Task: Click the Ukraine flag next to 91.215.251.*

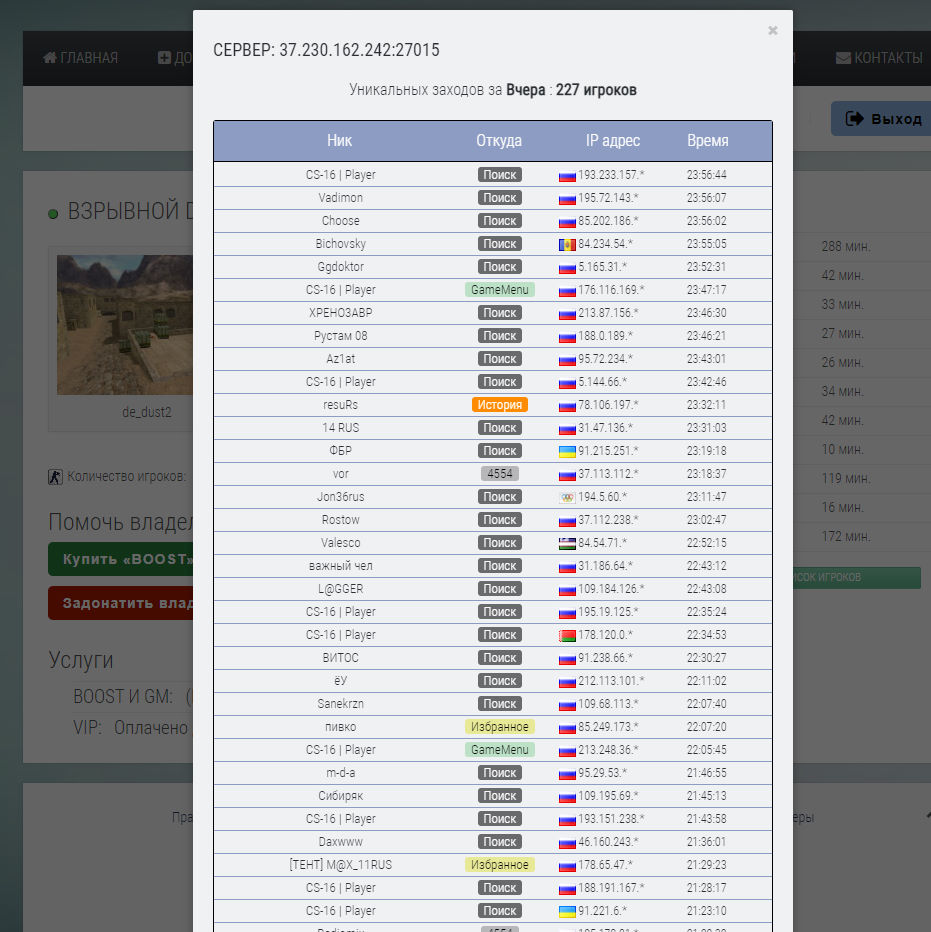Action: 567,452
